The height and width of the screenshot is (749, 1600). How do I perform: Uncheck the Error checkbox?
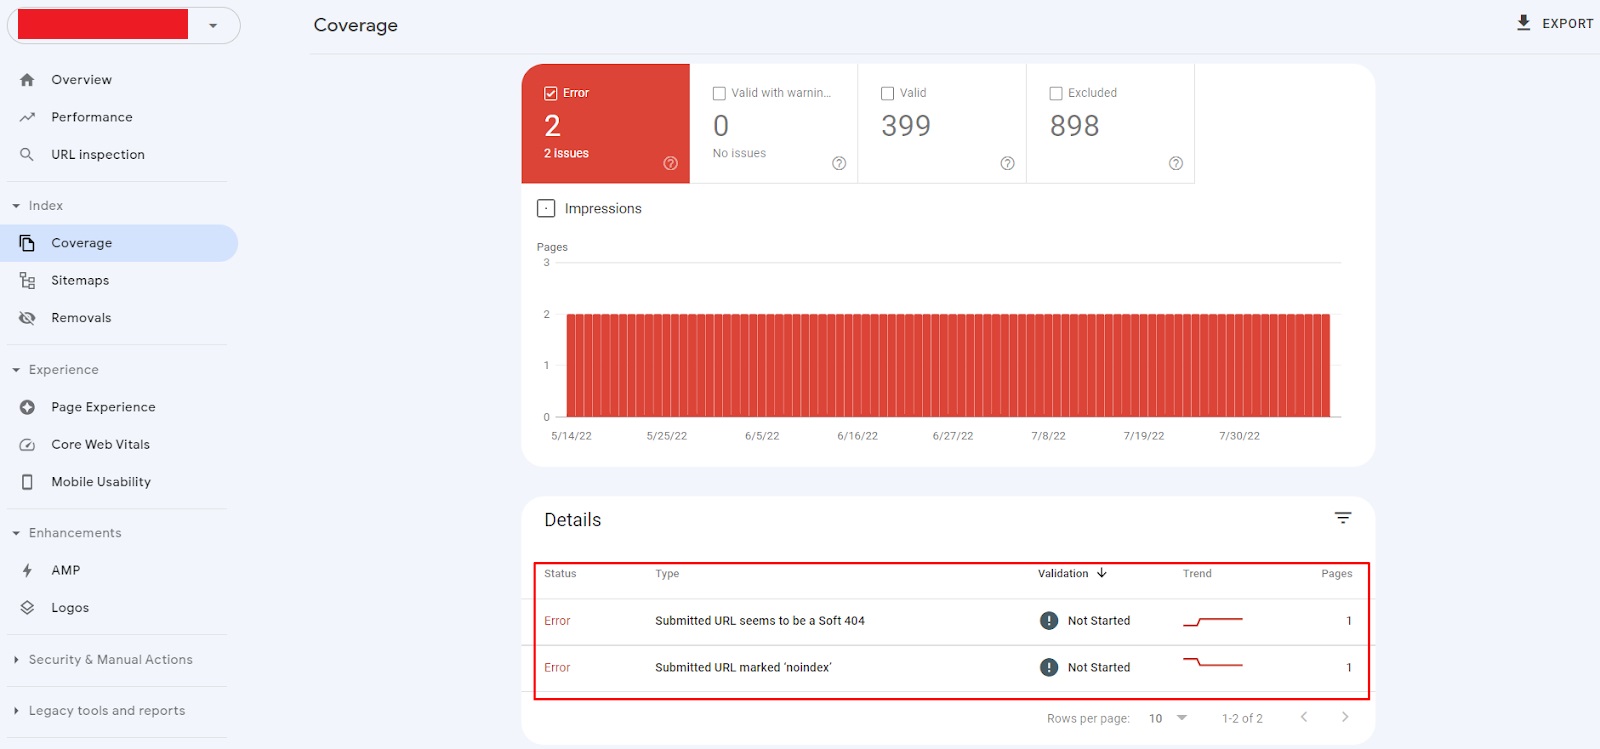click(x=550, y=93)
